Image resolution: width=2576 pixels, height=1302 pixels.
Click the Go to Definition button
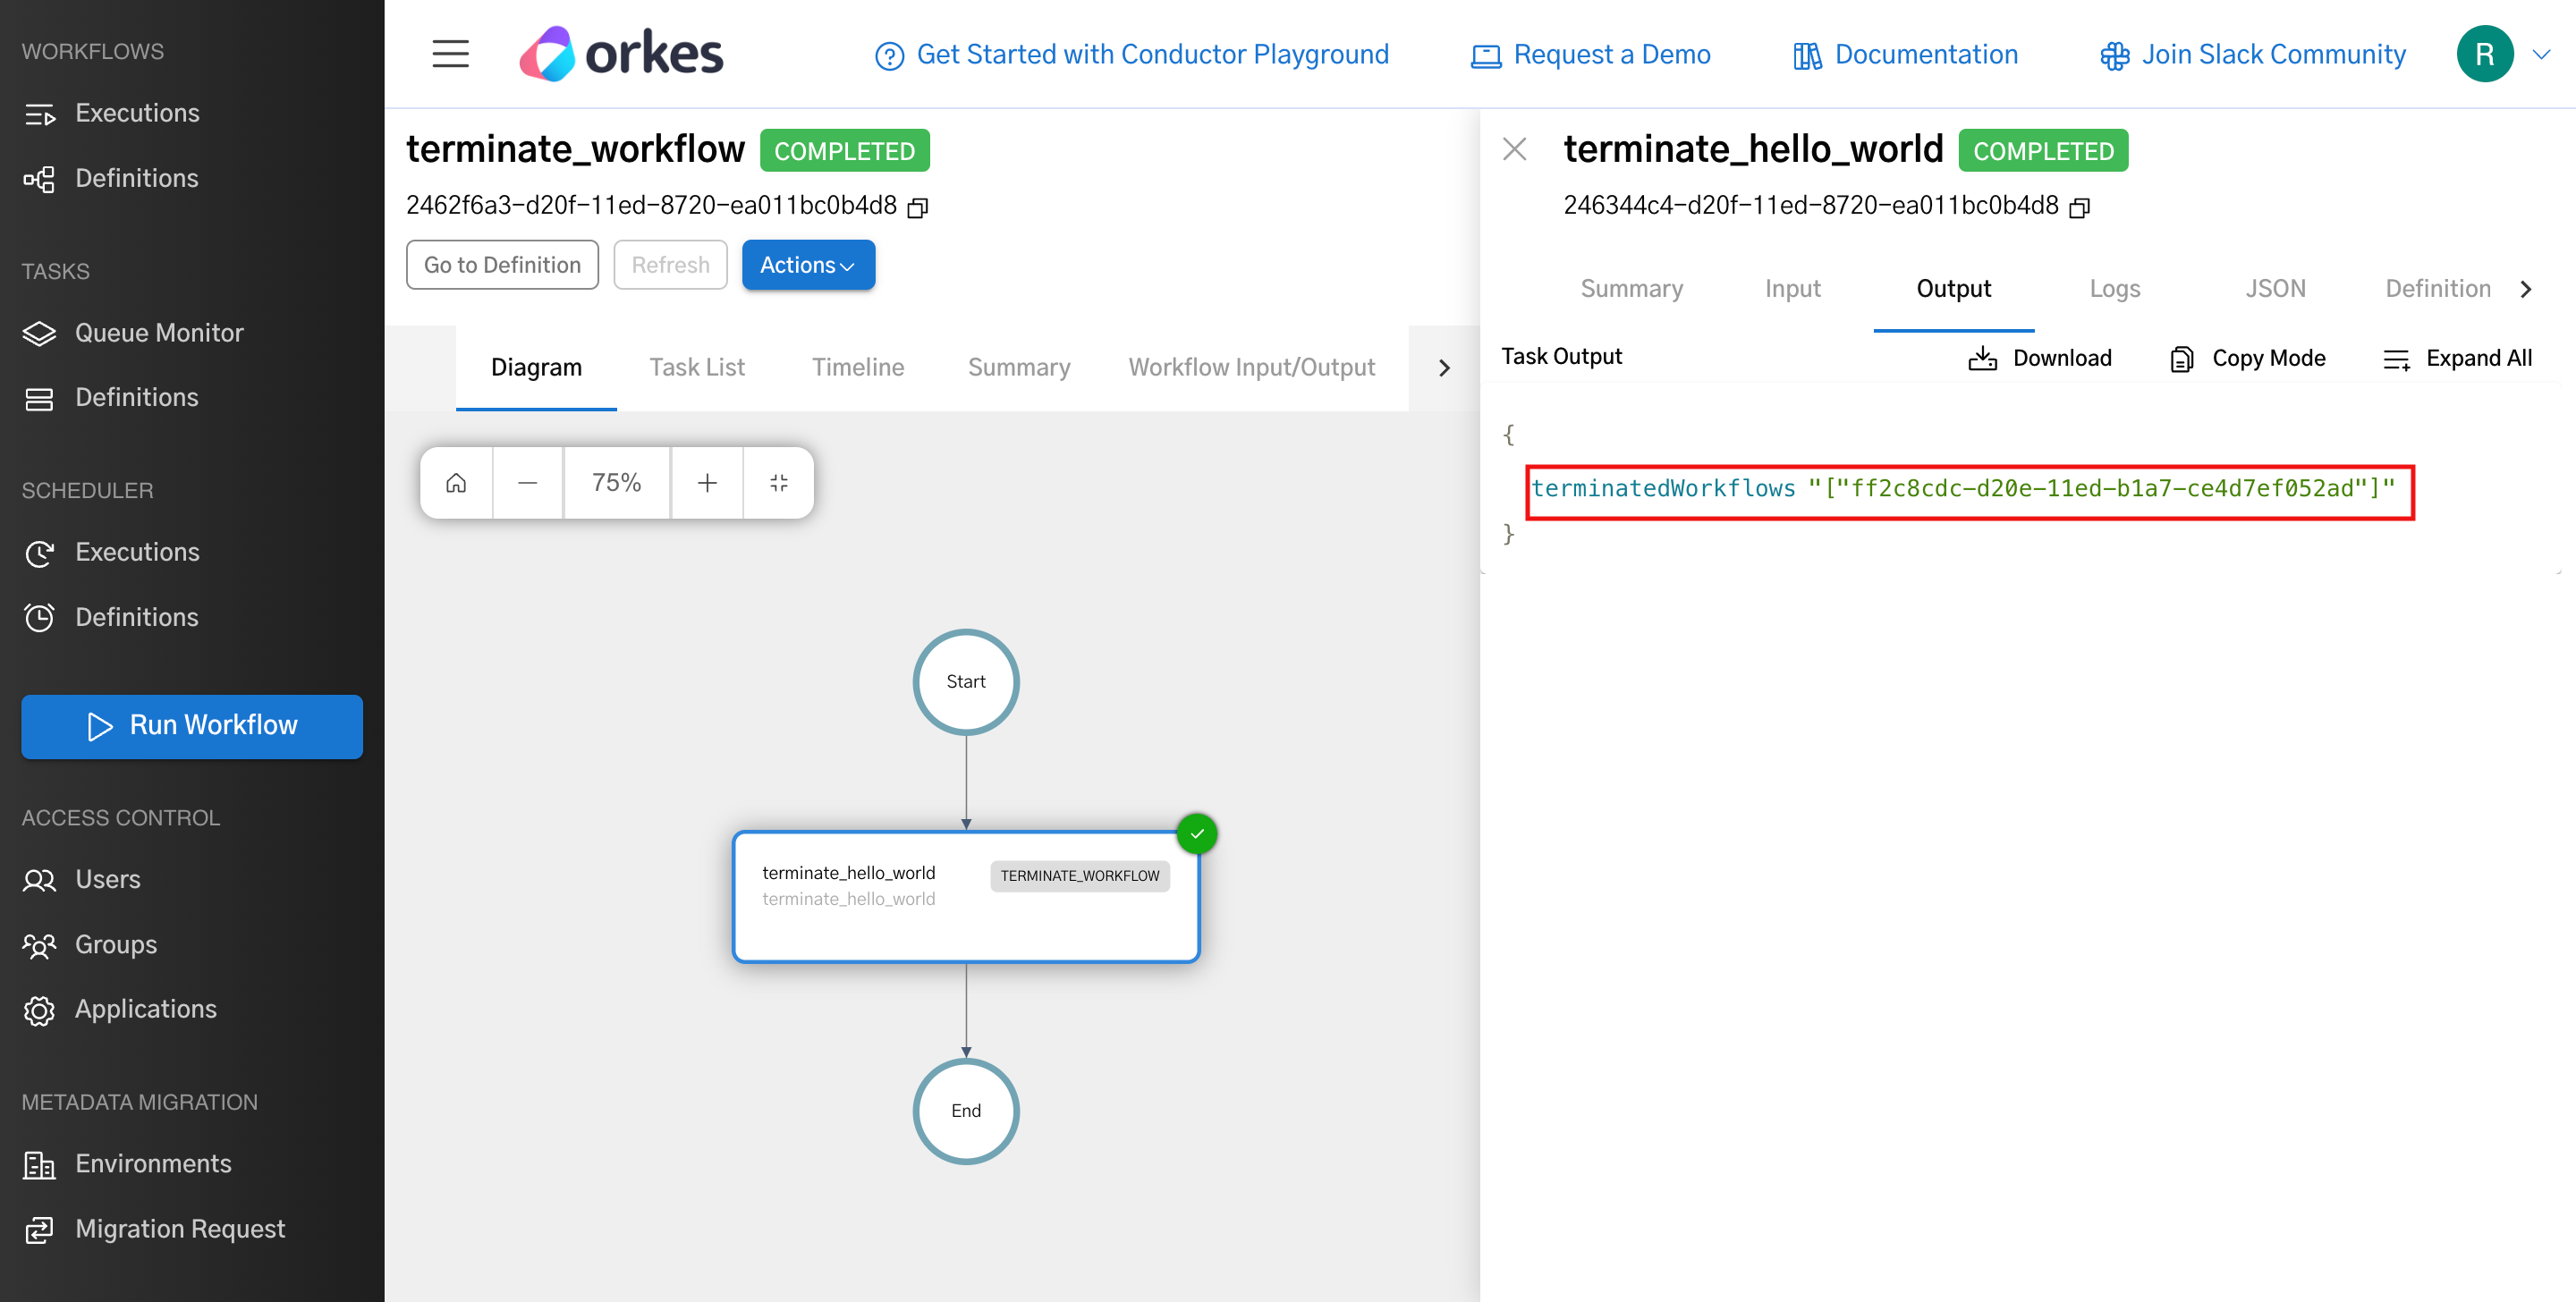click(502, 264)
